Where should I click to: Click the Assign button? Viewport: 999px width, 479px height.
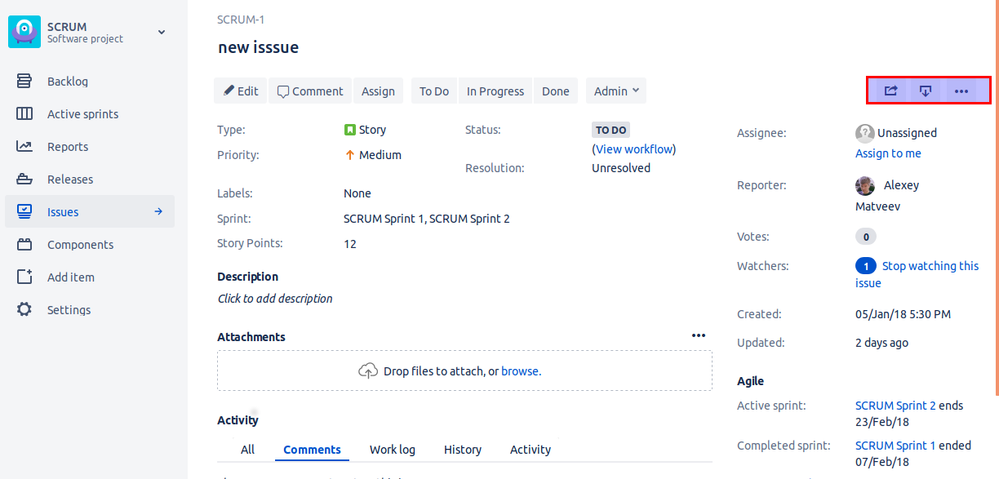[378, 91]
